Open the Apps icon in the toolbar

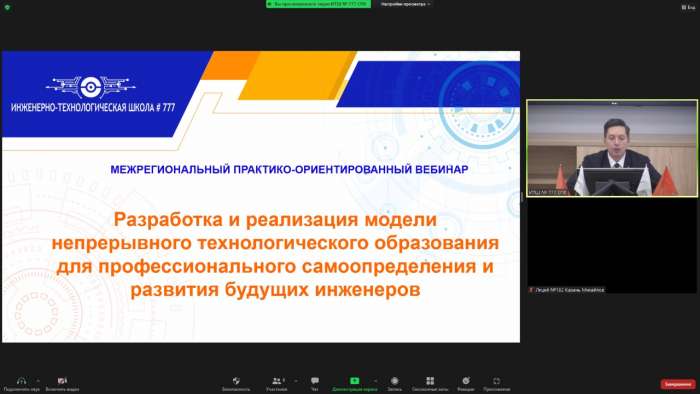click(x=496, y=381)
